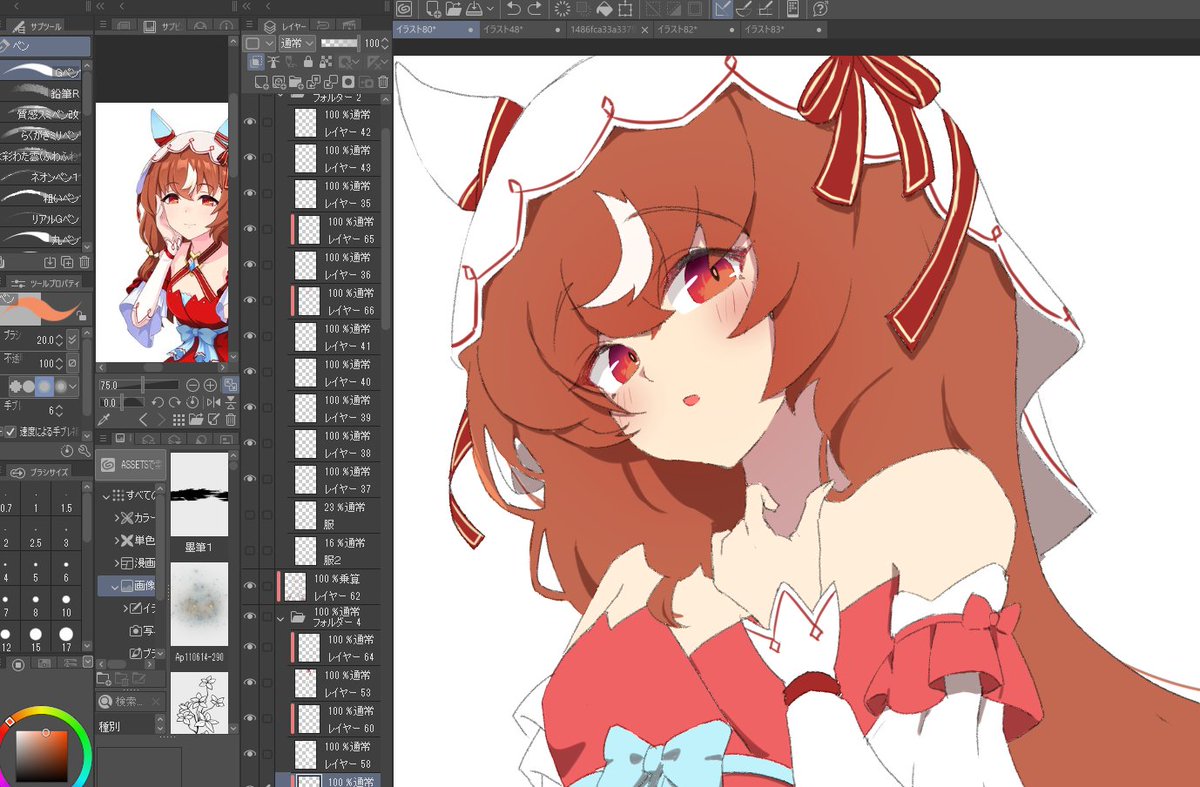Screen dimensions: 1200x787
Task: Collapse the フォルダー 4 folder
Action: [x=281, y=618]
